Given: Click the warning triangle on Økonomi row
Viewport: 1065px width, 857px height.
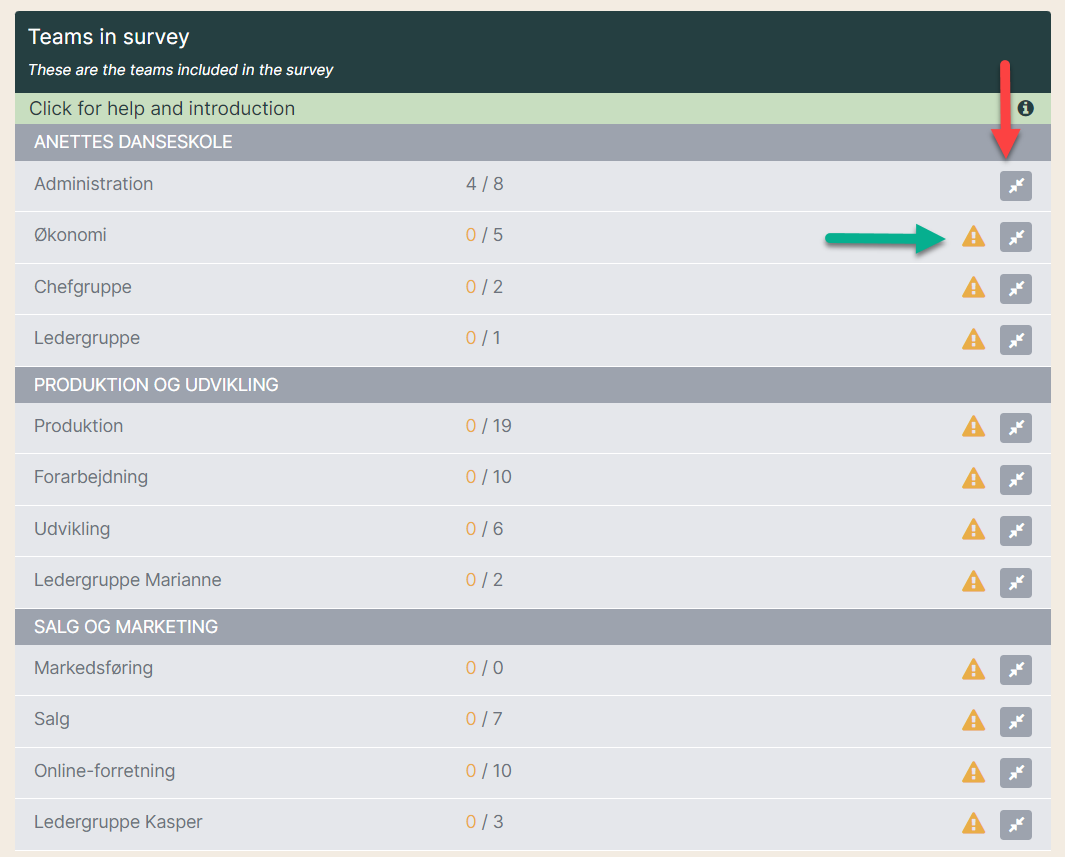Looking at the screenshot, I should (973, 236).
